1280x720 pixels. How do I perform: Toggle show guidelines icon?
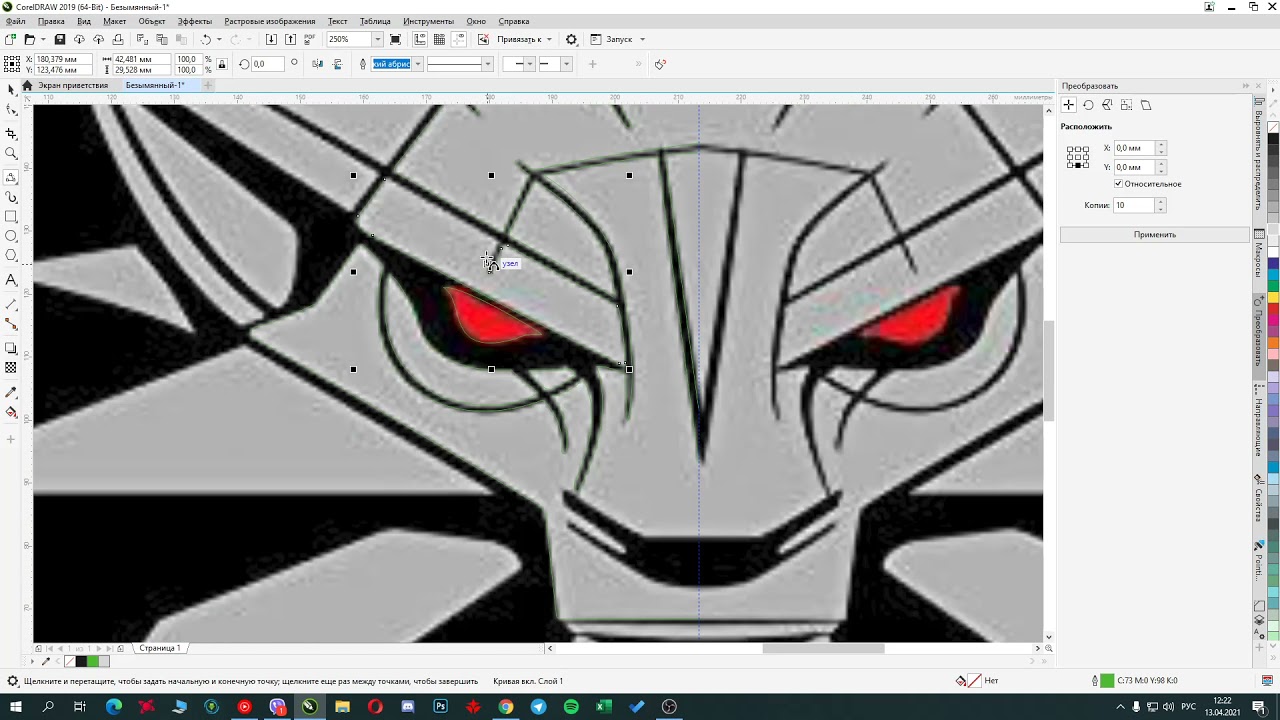click(x=459, y=39)
